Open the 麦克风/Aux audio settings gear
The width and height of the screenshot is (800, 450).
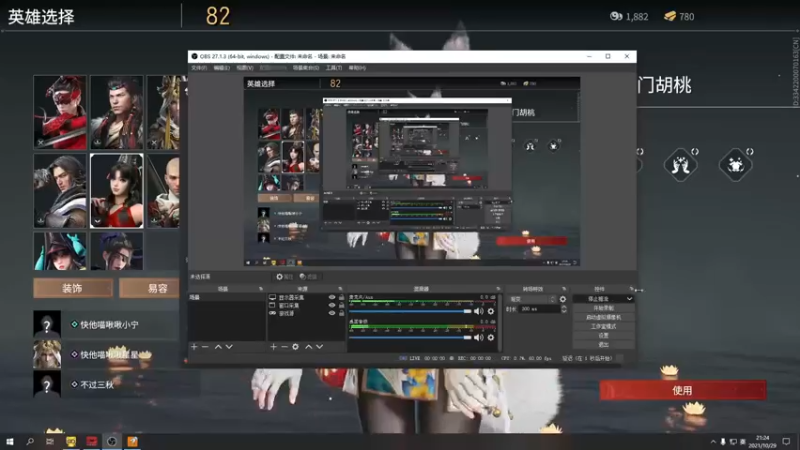[x=491, y=311]
